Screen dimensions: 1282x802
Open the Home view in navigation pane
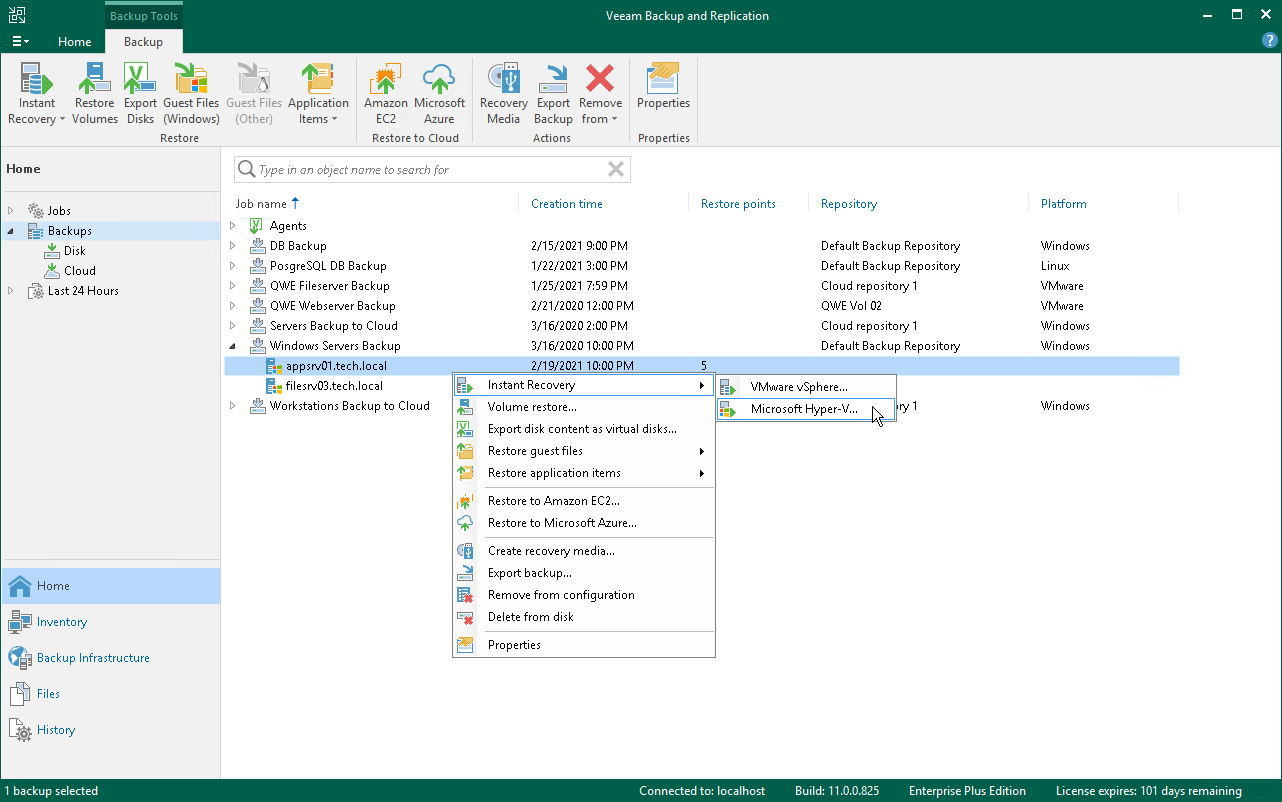pyautogui.click(x=110, y=586)
